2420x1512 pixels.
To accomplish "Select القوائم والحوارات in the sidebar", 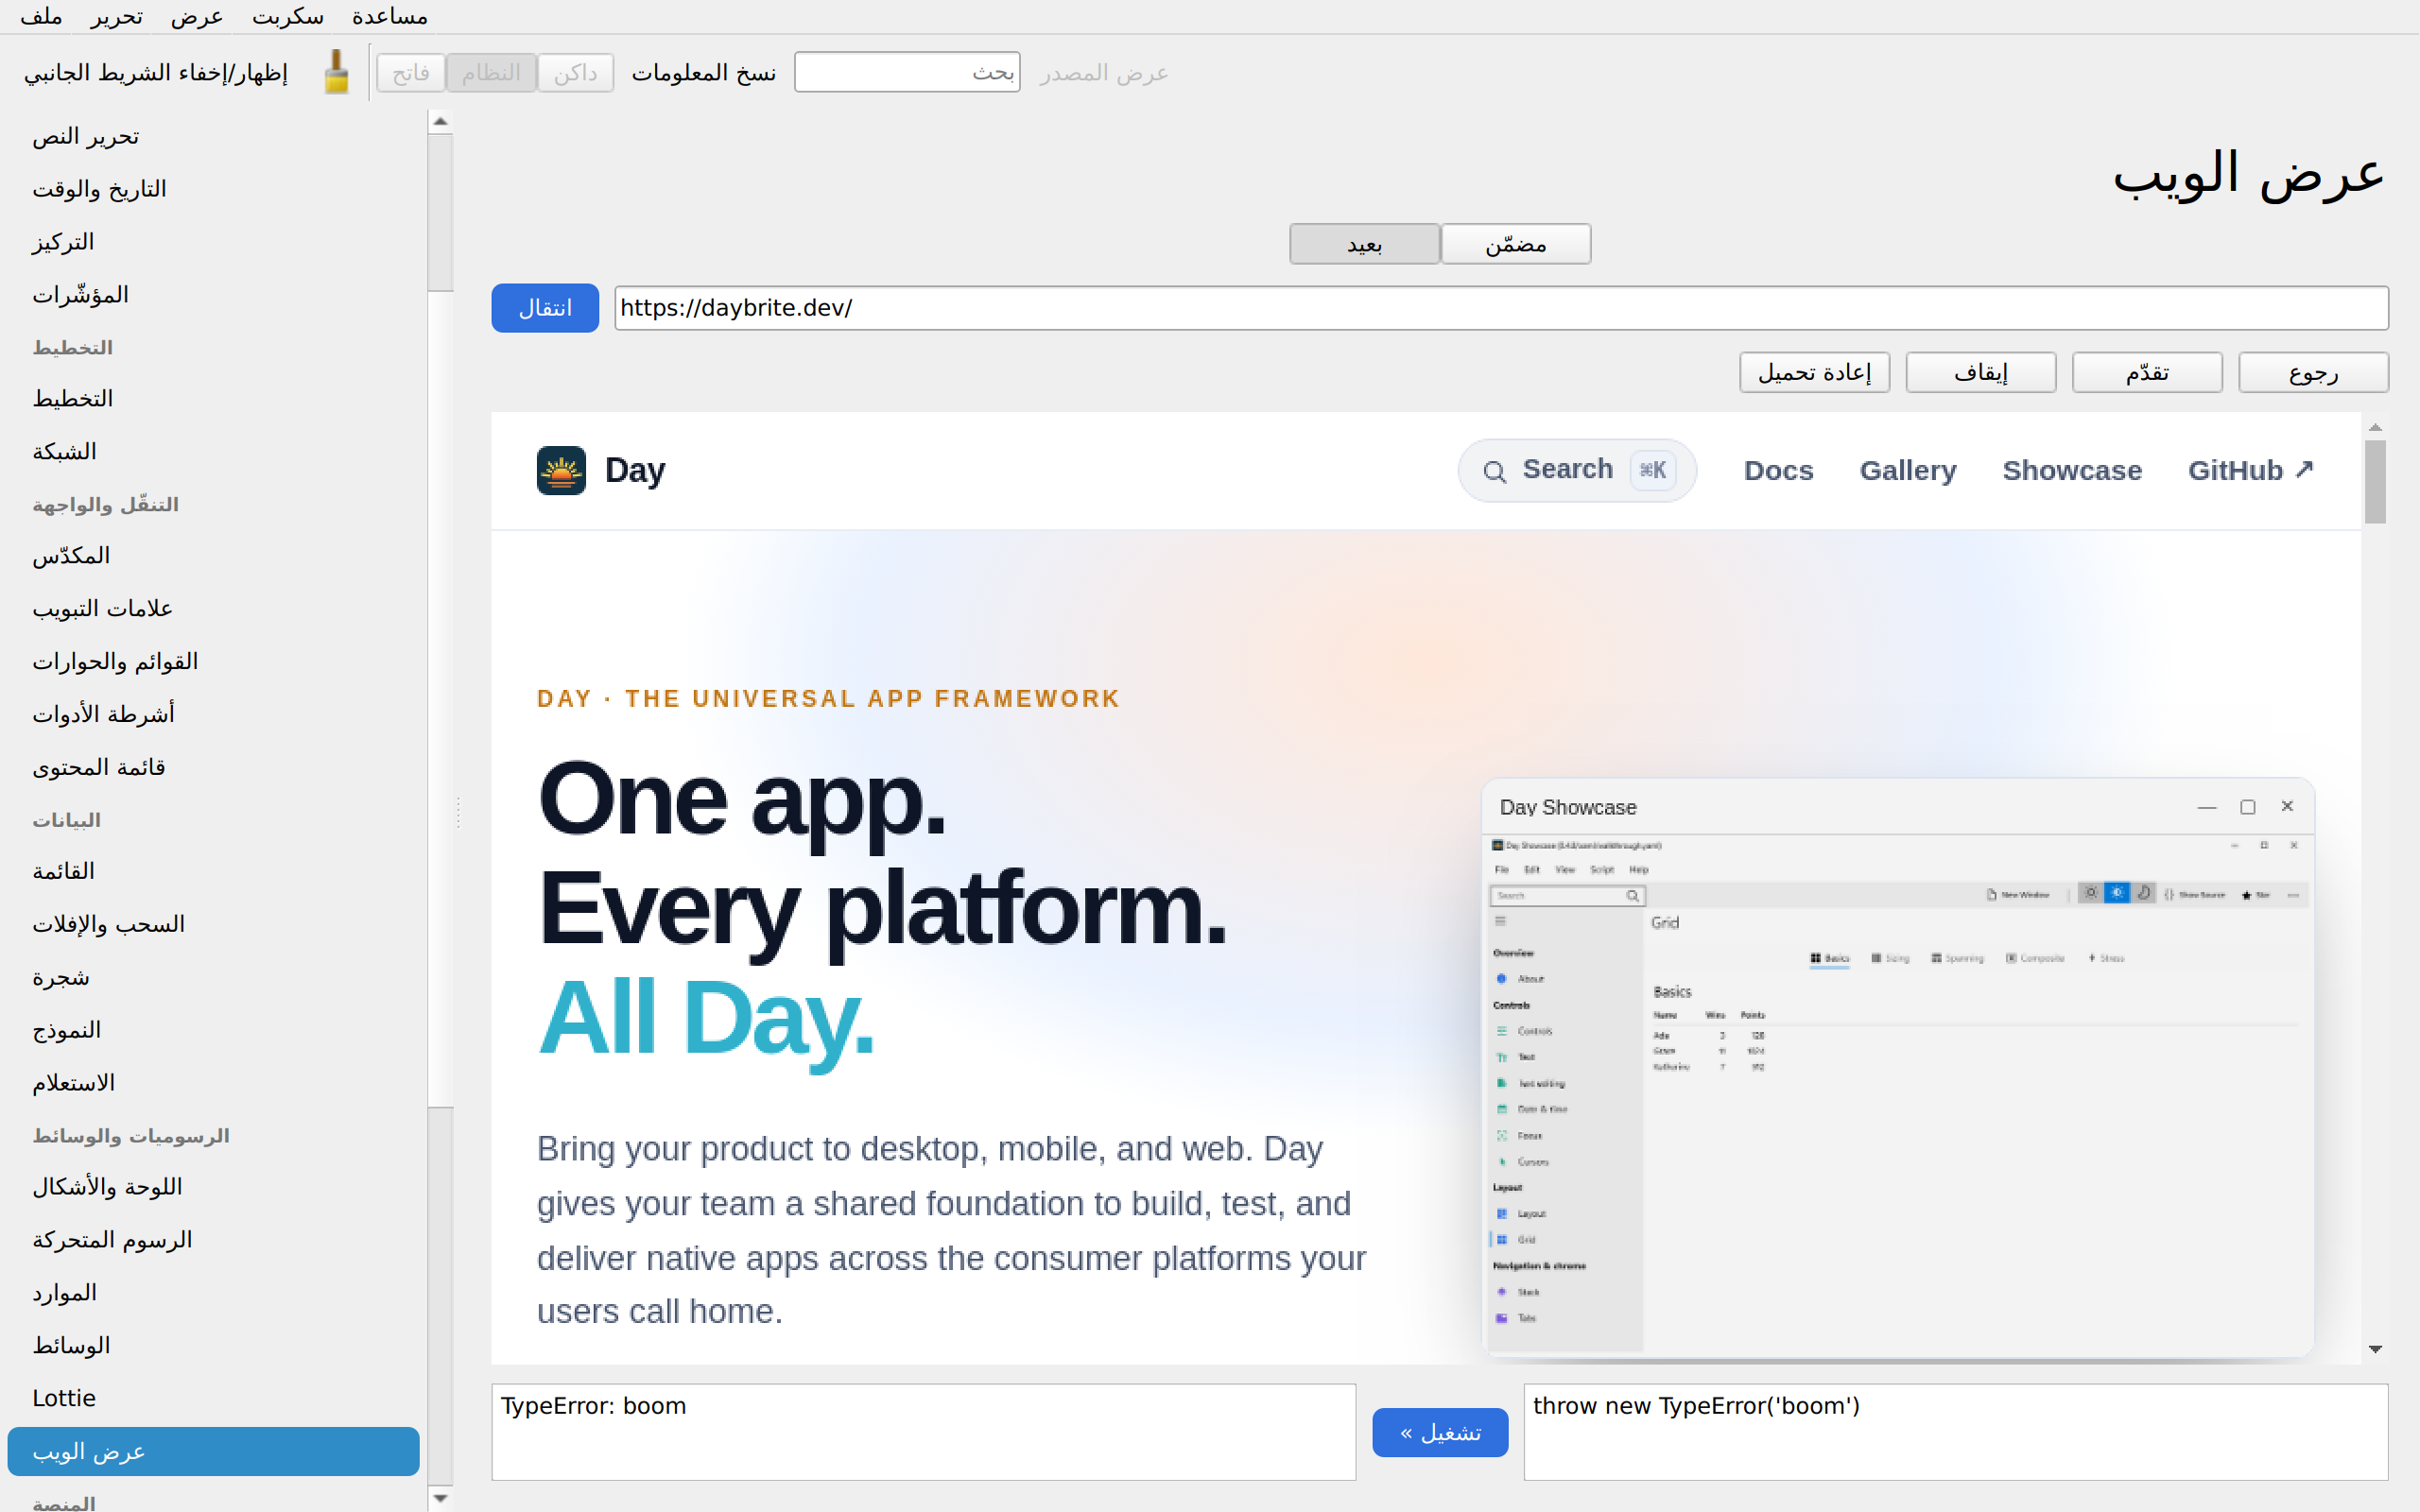I will point(213,662).
